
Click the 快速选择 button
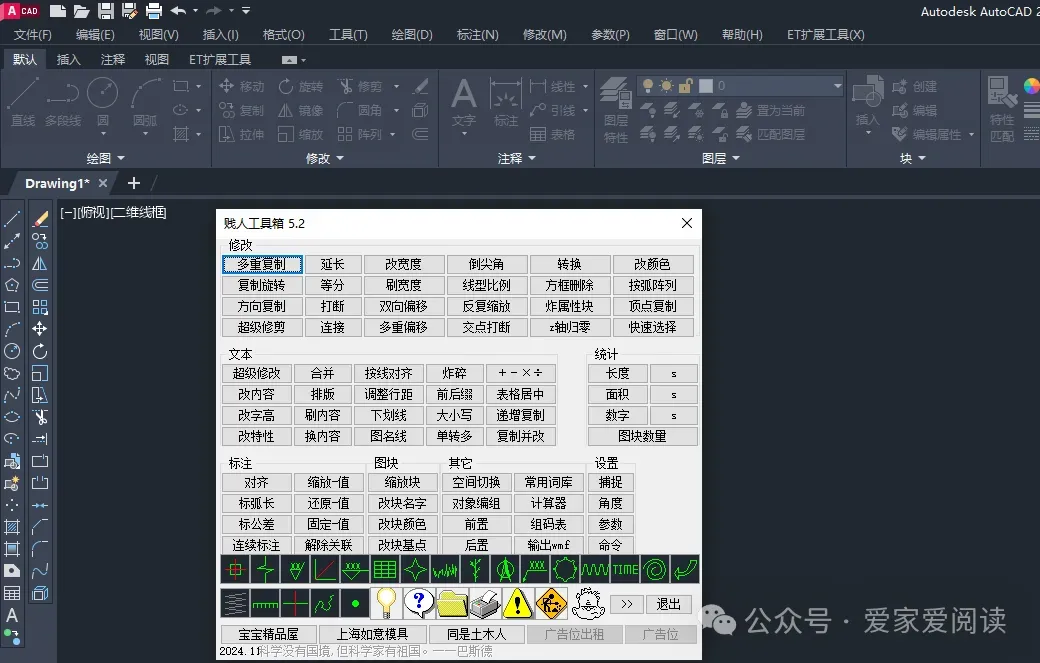click(x=653, y=327)
